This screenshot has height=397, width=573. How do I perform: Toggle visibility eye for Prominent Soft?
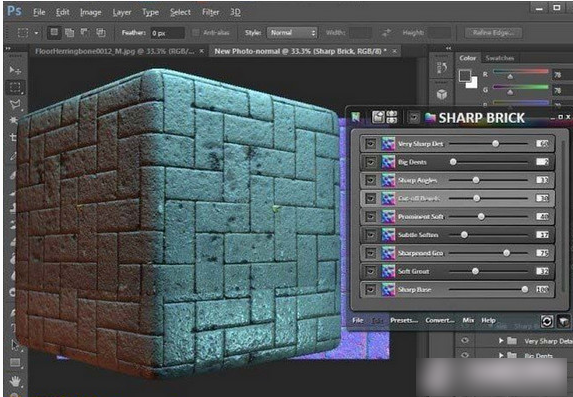click(x=370, y=216)
